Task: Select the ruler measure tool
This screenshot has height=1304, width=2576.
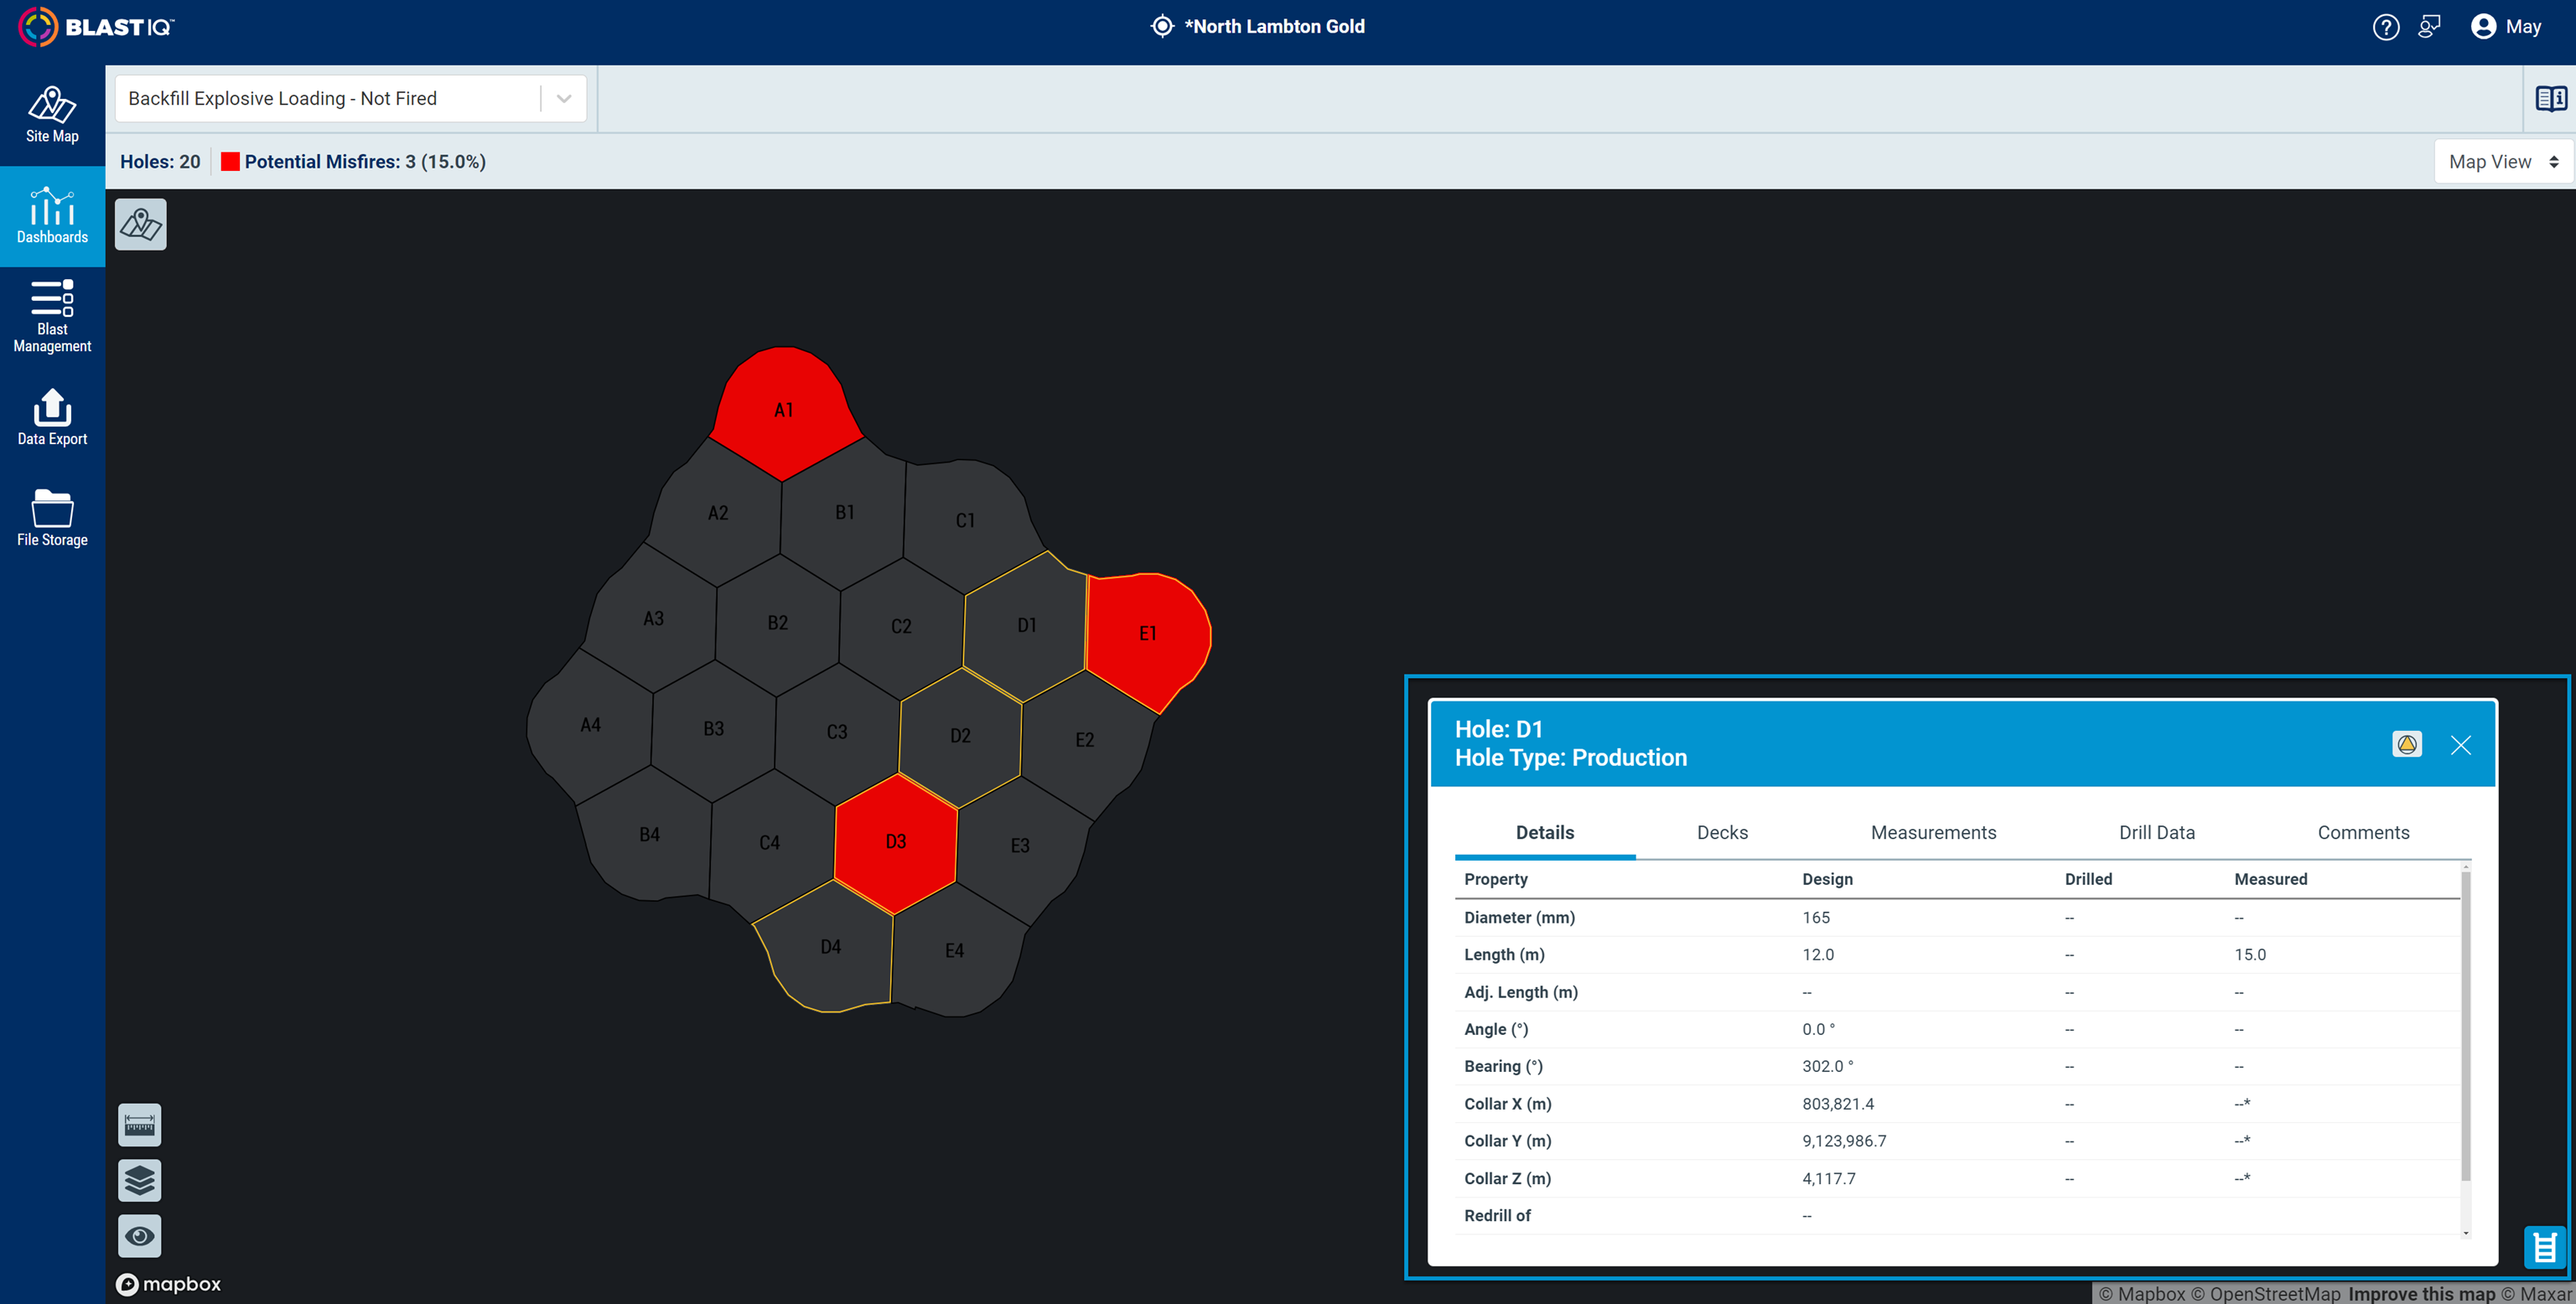Action: pos(140,1125)
